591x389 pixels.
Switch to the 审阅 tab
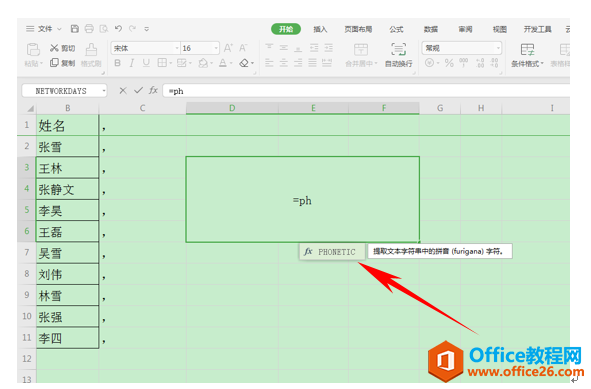(x=465, y=29)
